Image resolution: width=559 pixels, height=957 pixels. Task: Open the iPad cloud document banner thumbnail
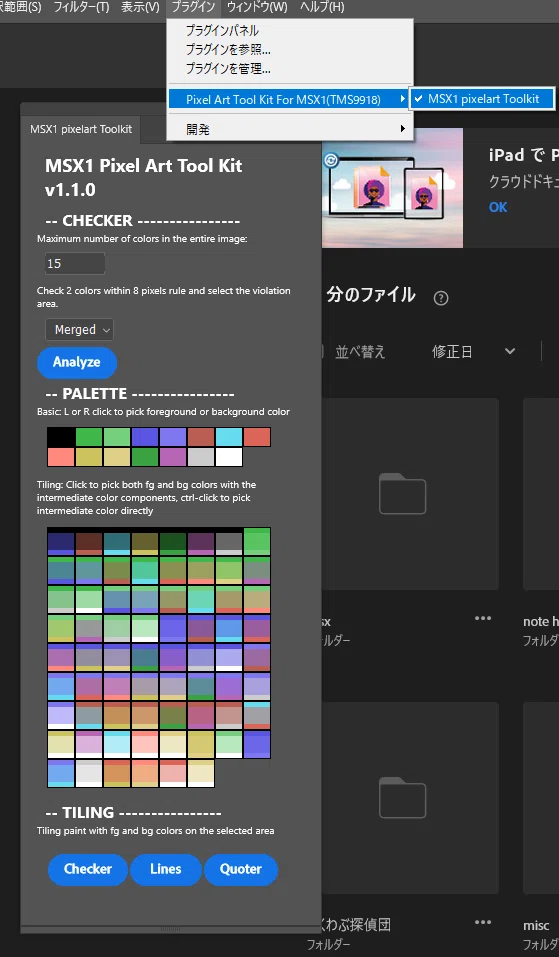click(x=392, y=188)
